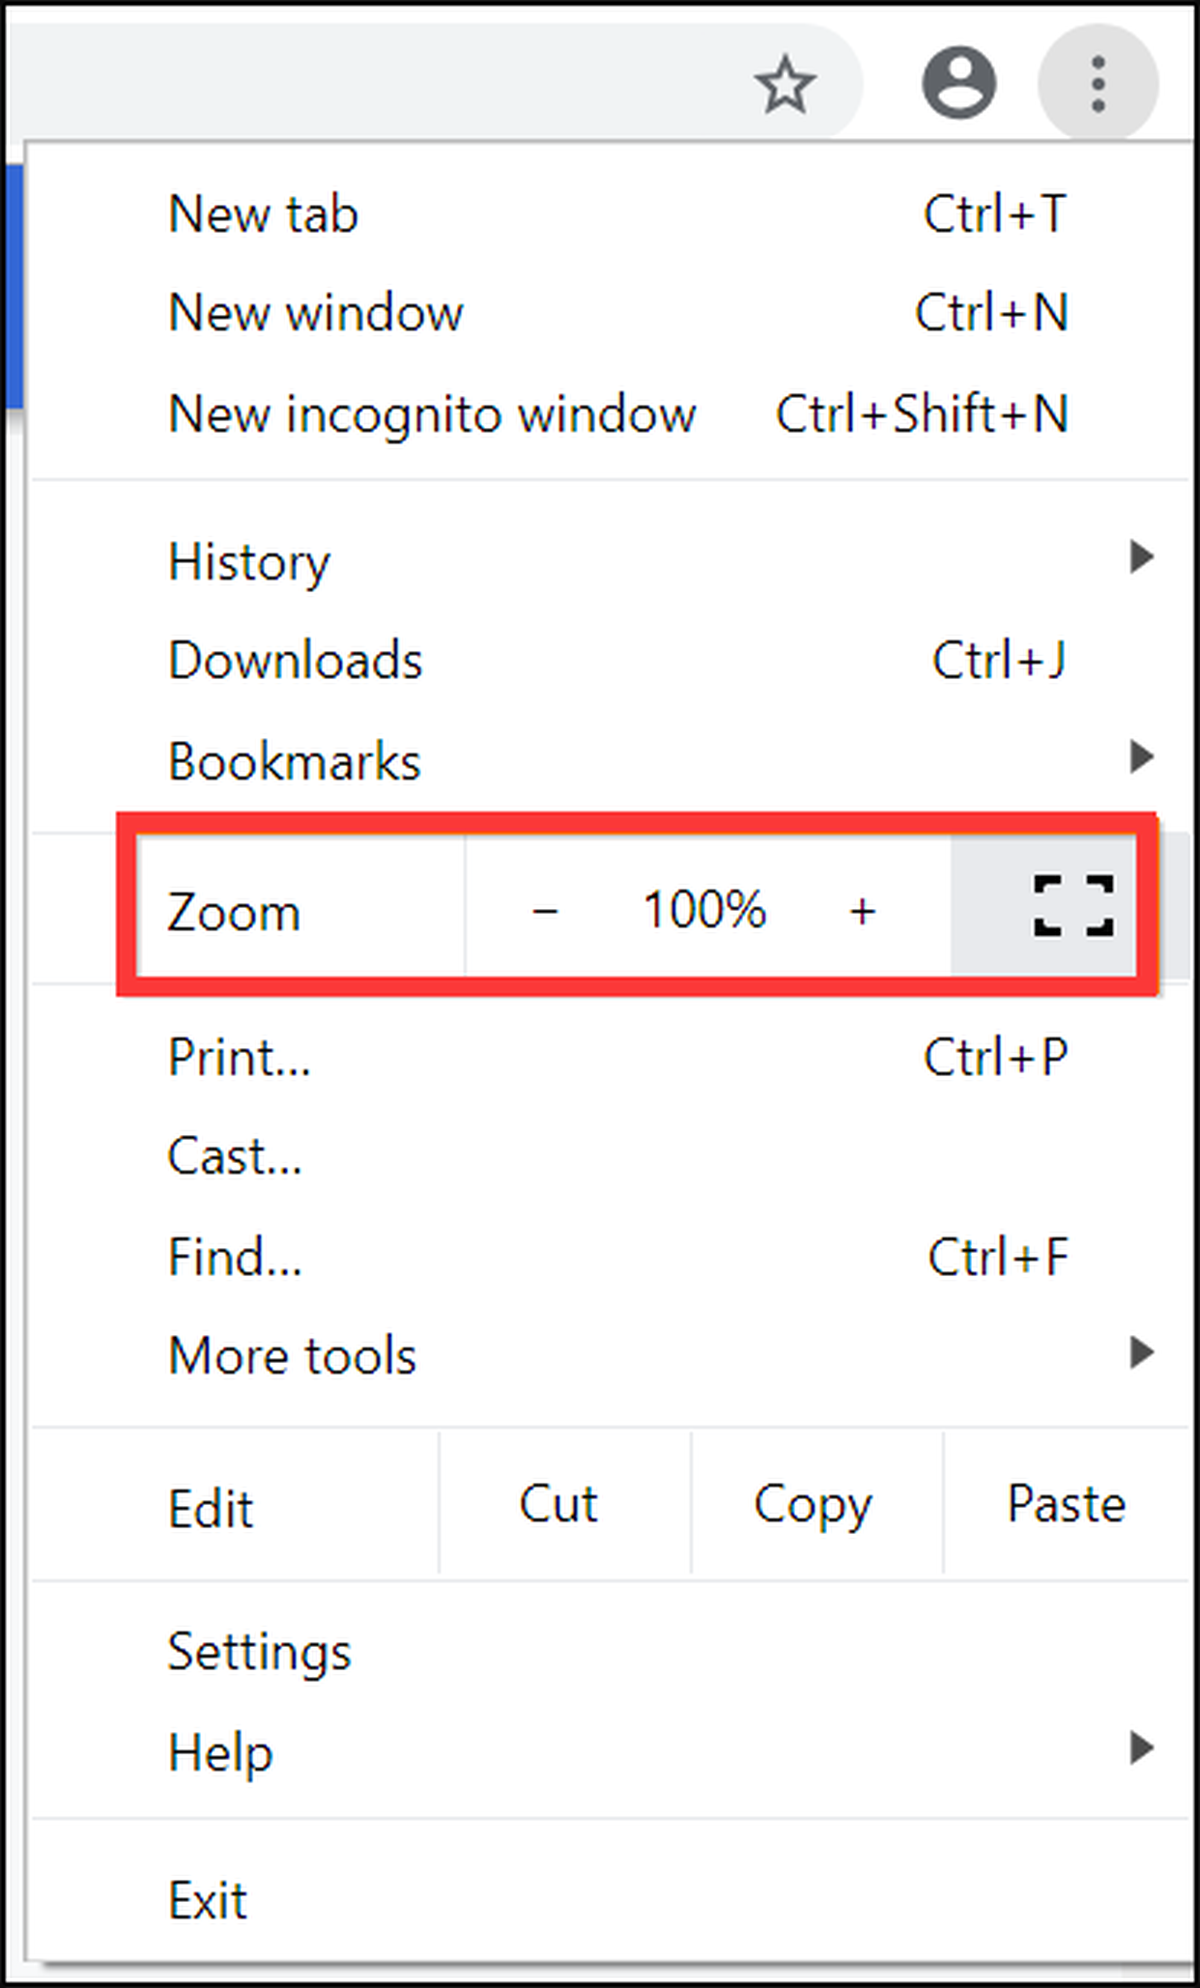Screen dimensions: 1200x1988
Task: Expand the More tools submenu arrow
Action: tap(1141, 1353)
